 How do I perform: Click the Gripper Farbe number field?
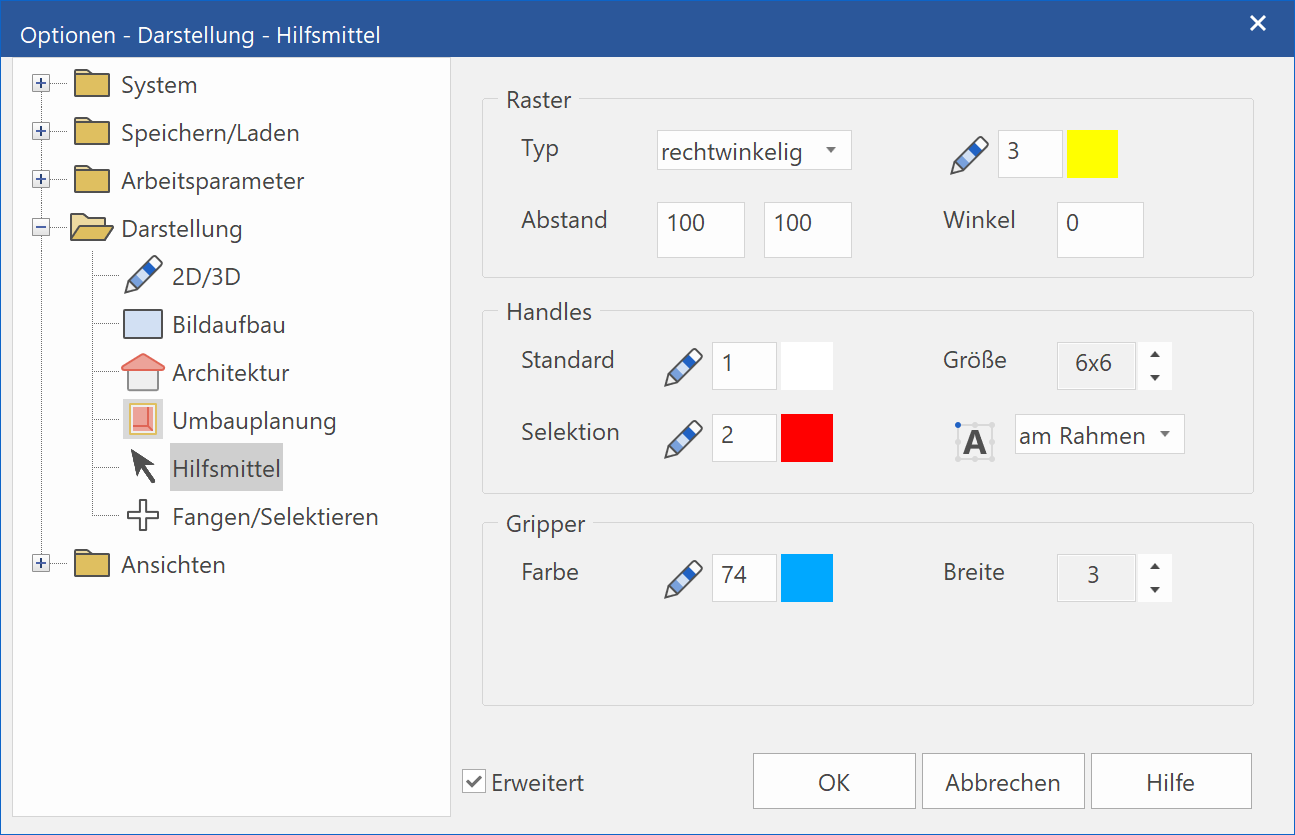coord(744,578)
